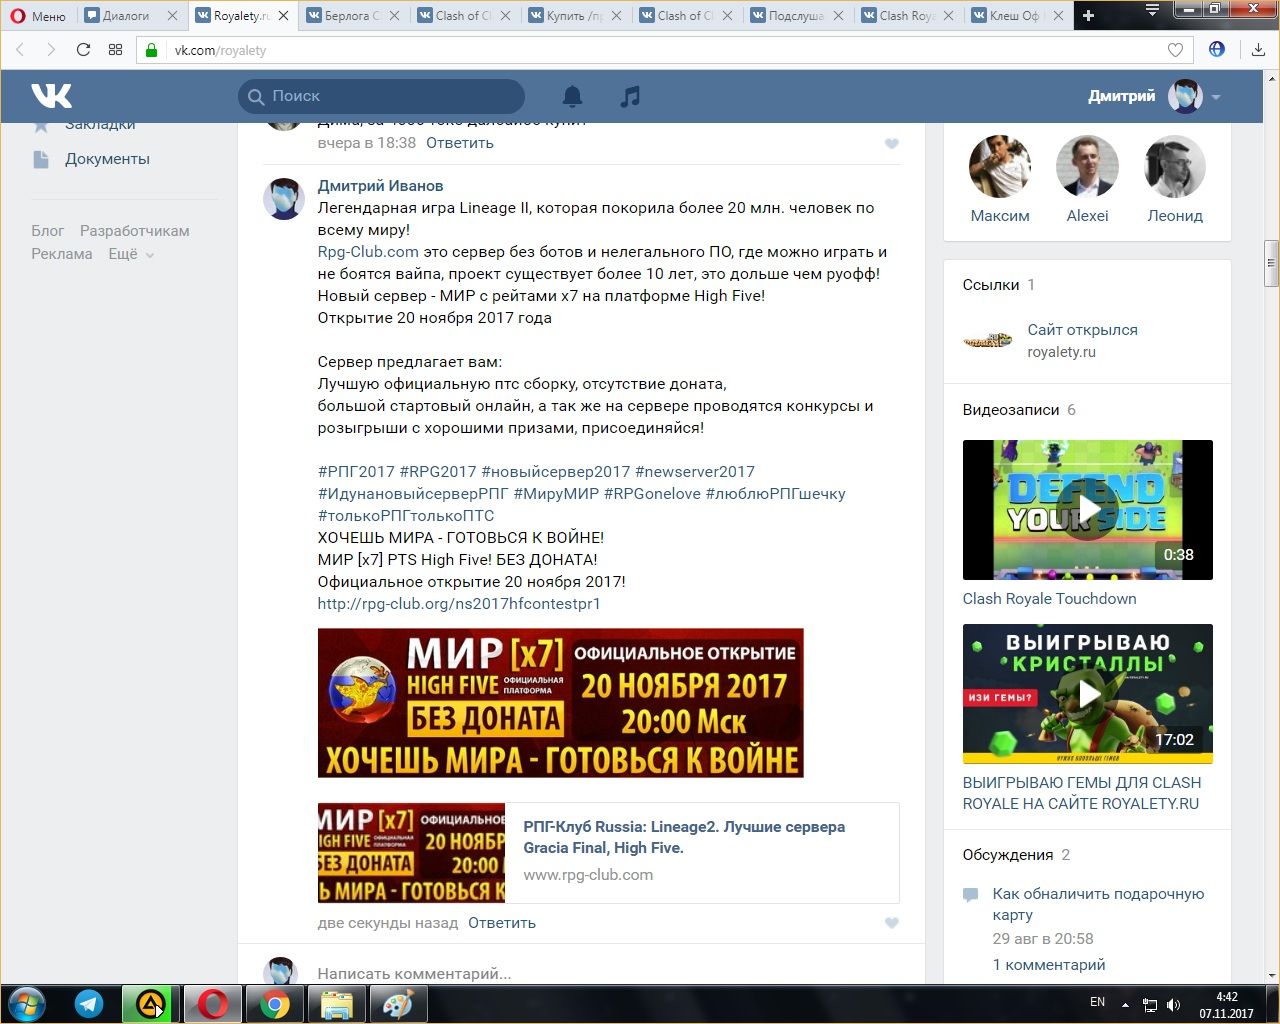The height and width of the screenshot is (1024, 1280).
Task: Open Alexei's profile avatar
Action: tap(1087, 166)
